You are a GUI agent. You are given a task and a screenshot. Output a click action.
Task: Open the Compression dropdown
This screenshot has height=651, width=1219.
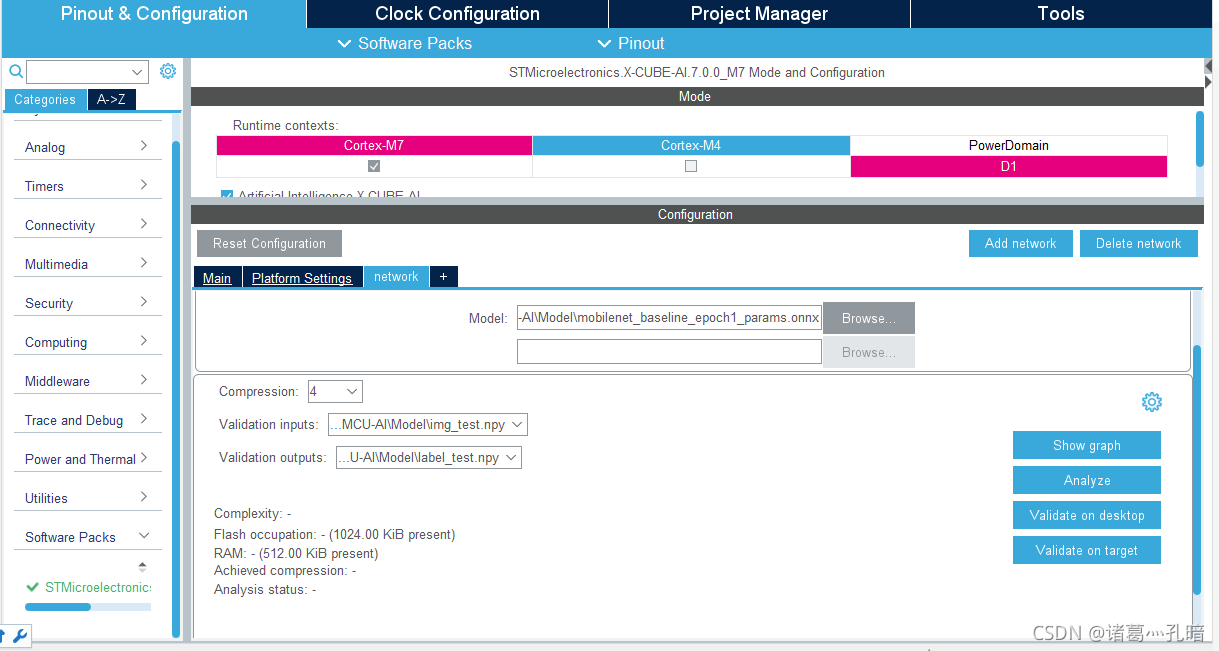[x=334, y=391]
